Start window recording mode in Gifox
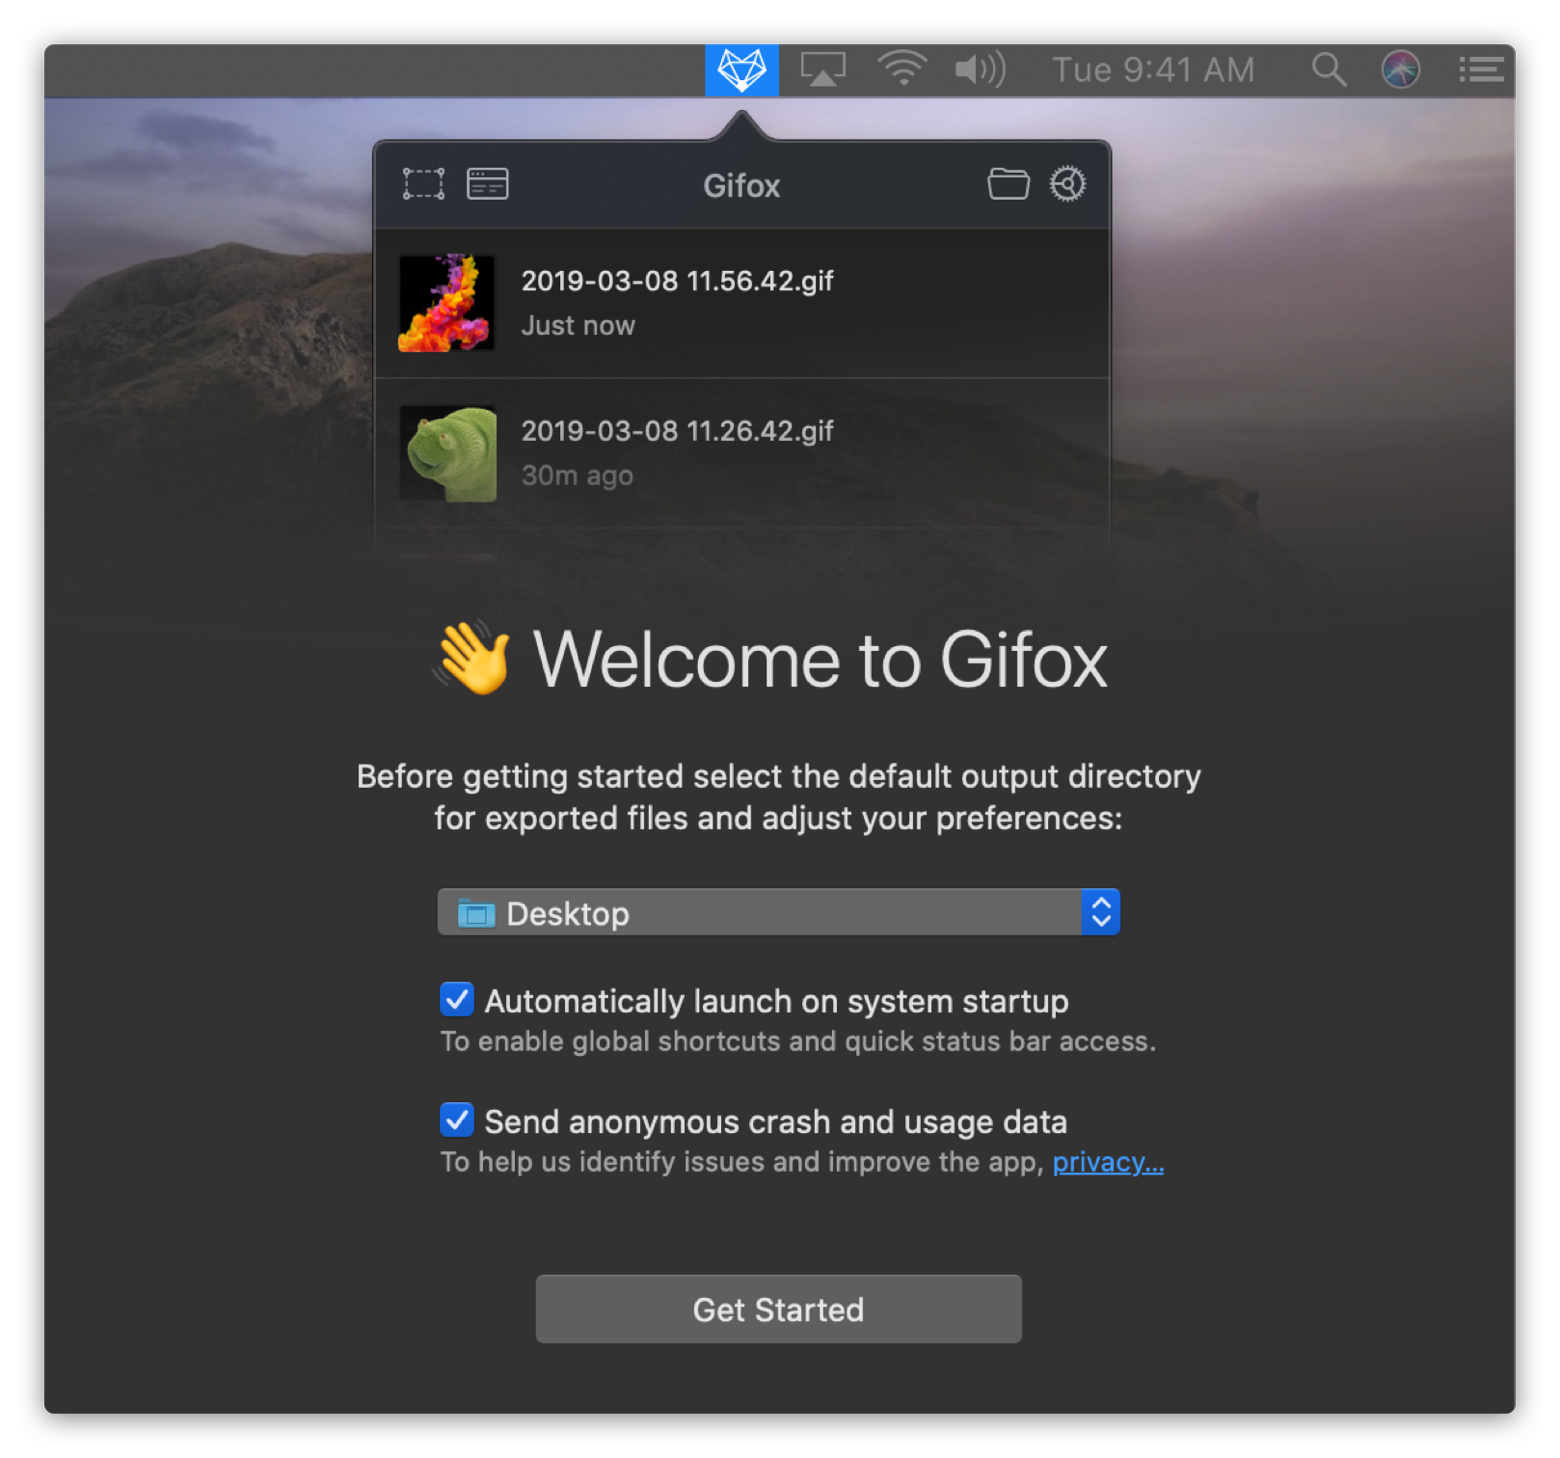The width and height of the screenshot is (1560, 1458). [488, 184]
